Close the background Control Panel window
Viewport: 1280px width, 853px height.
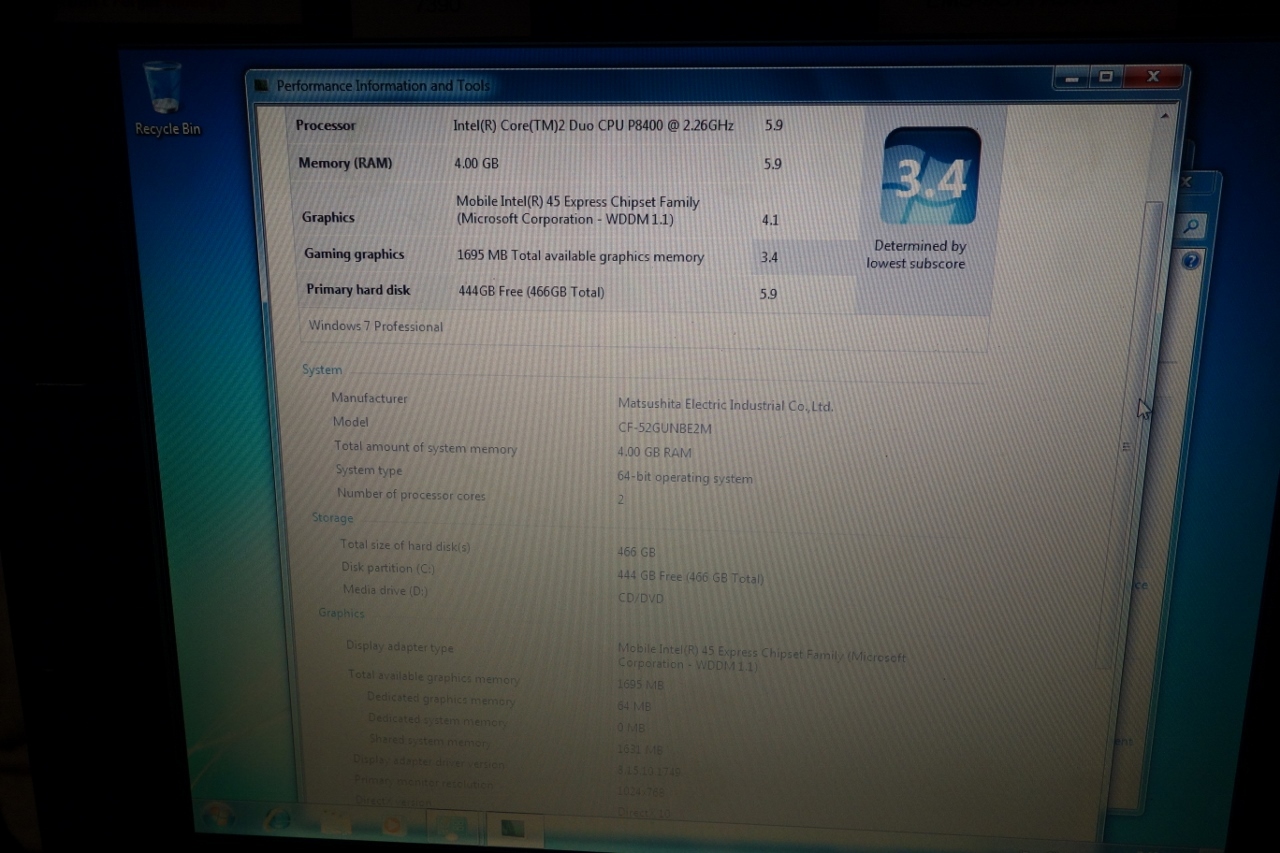[1187, 181]
